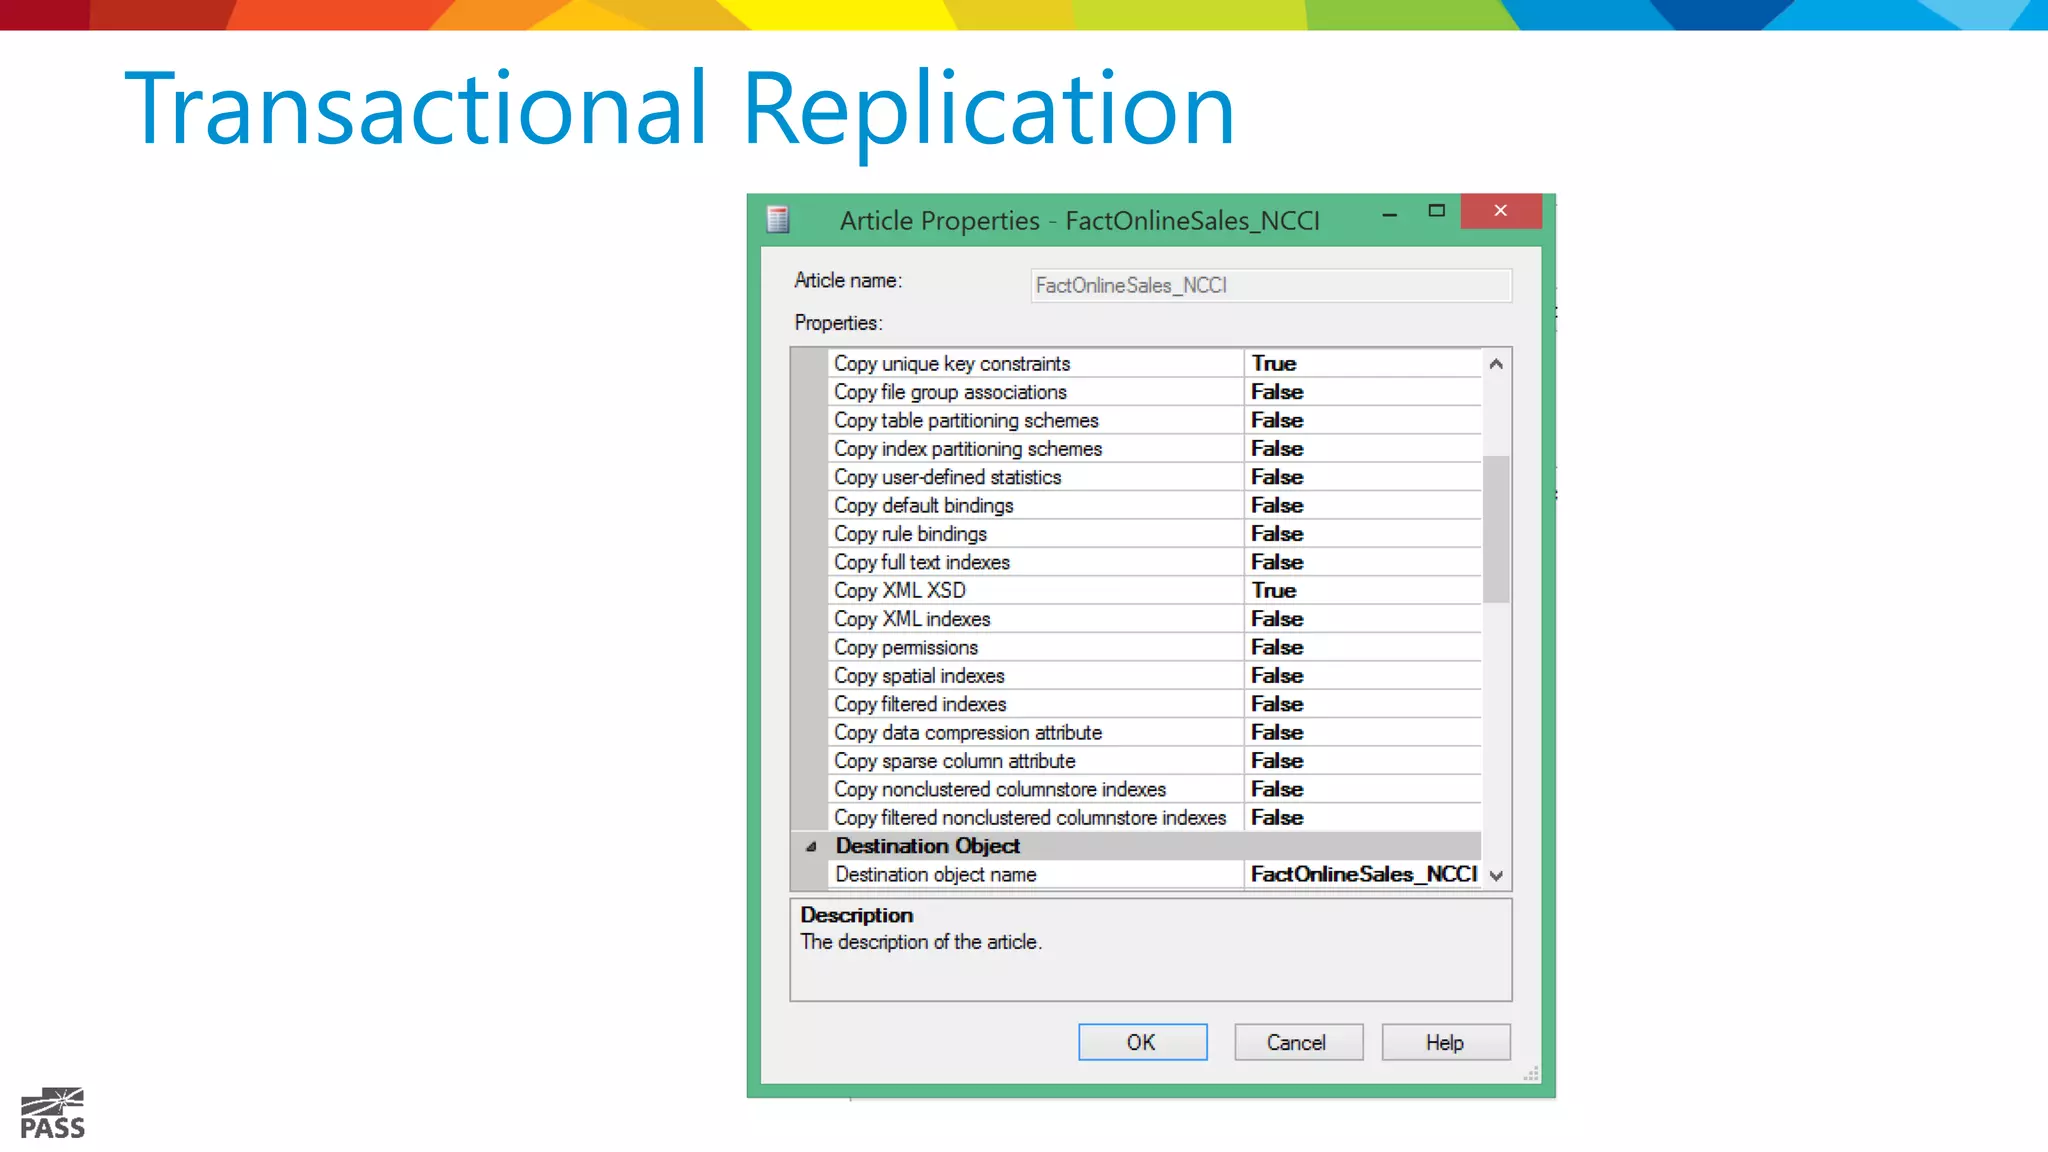Click the Article Properties window icon
The image size is (2048, 1152).
[x=778, y=219]
